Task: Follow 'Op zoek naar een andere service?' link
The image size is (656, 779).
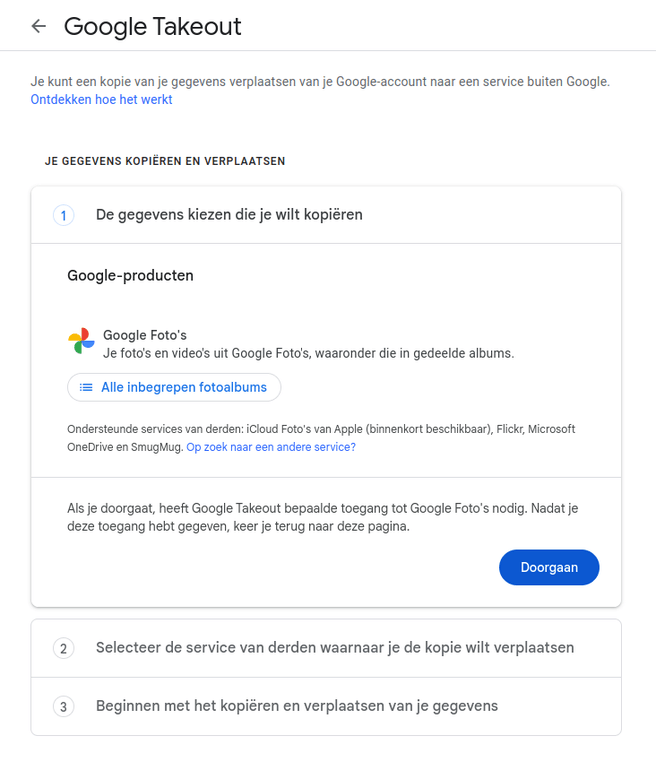Action: [x=271, y=447]
